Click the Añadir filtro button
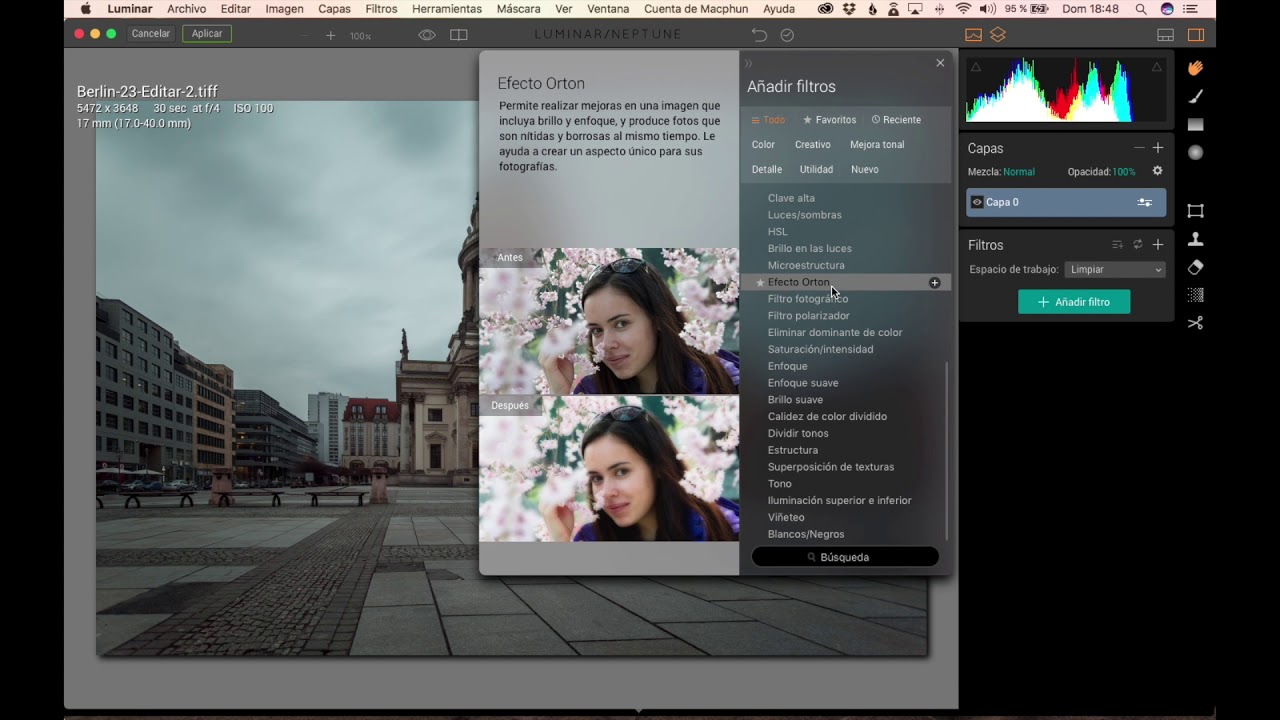 coord(1074,302)
